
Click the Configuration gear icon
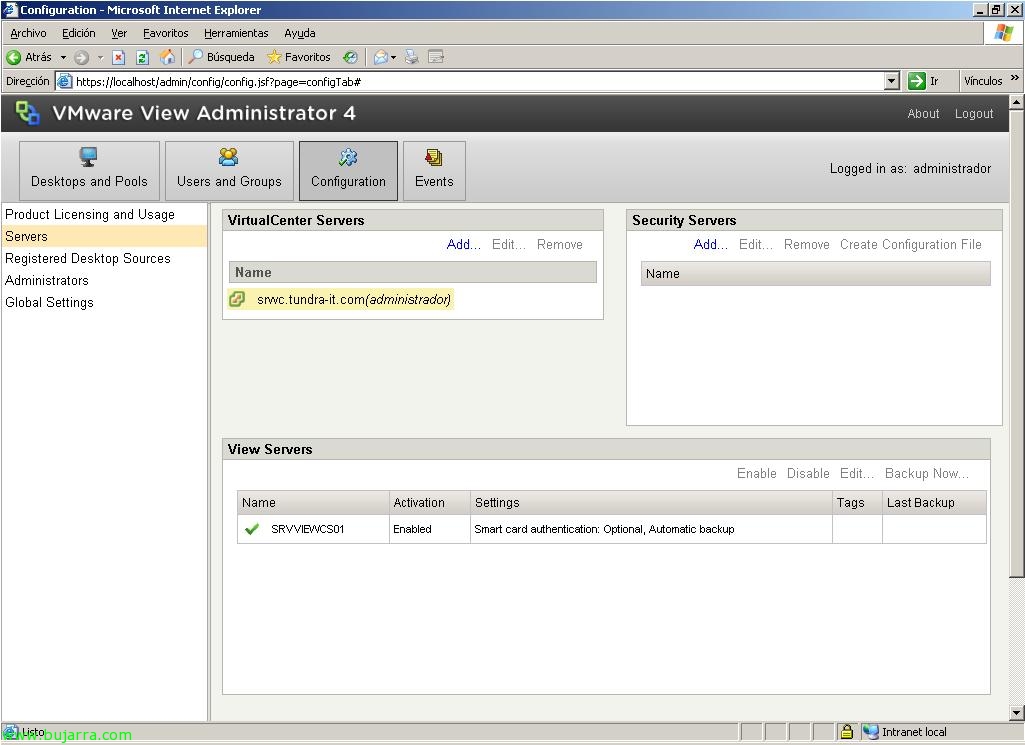pyautogui.click(x=348, y=157)
